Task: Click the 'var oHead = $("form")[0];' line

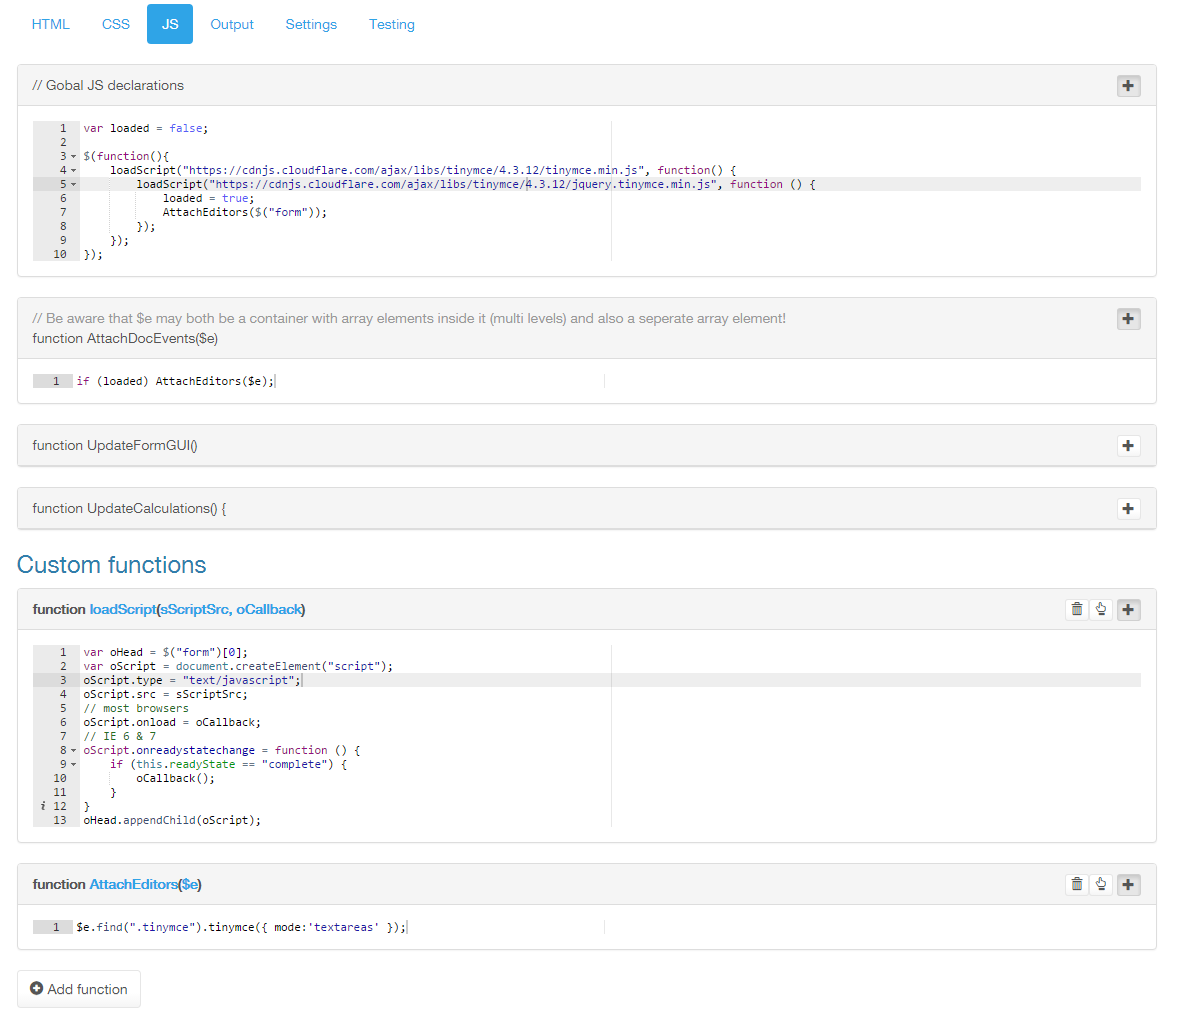Action: [x=165, y=652]
